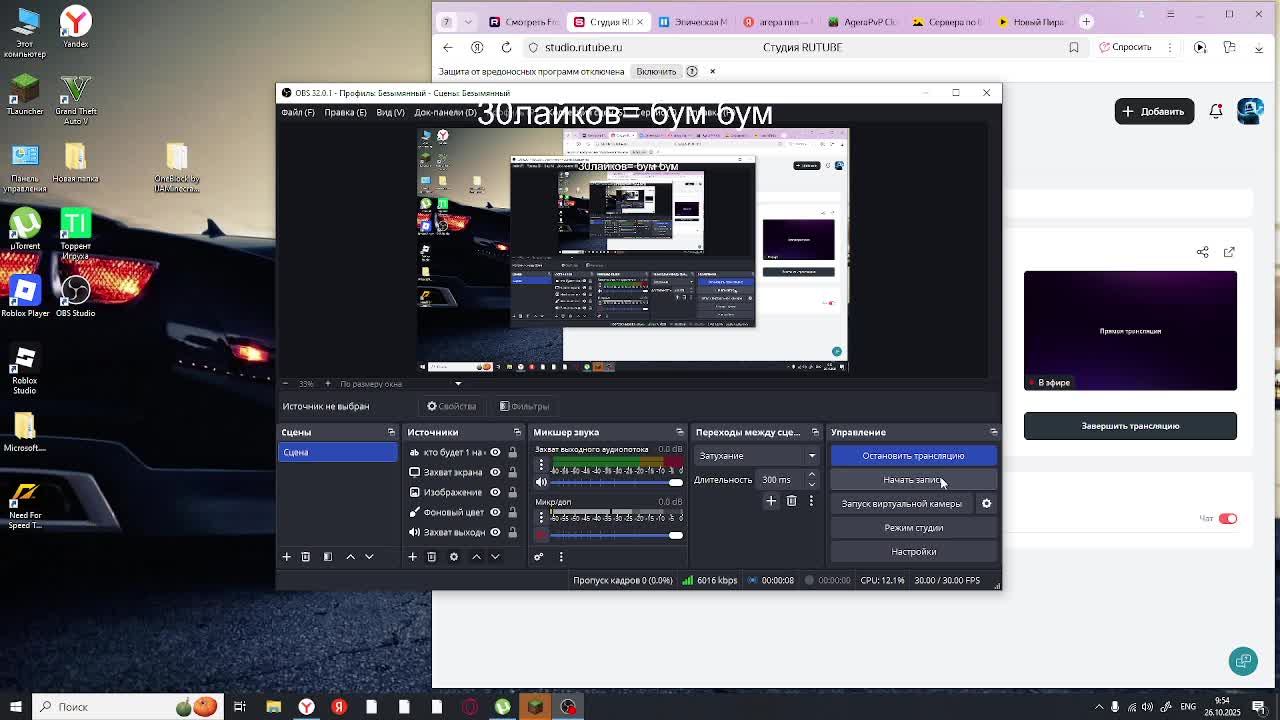This screenshot has height=720, width=1280.
Task: Mute the desktop audio capture channel
Action: click(x=542, y=482)
